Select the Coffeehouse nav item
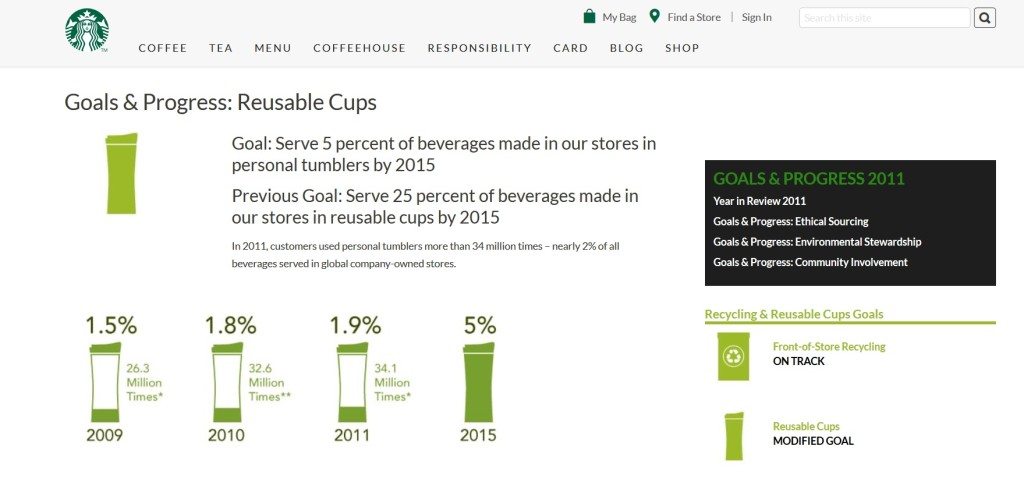1024x478 pixels. pos(359,48)
